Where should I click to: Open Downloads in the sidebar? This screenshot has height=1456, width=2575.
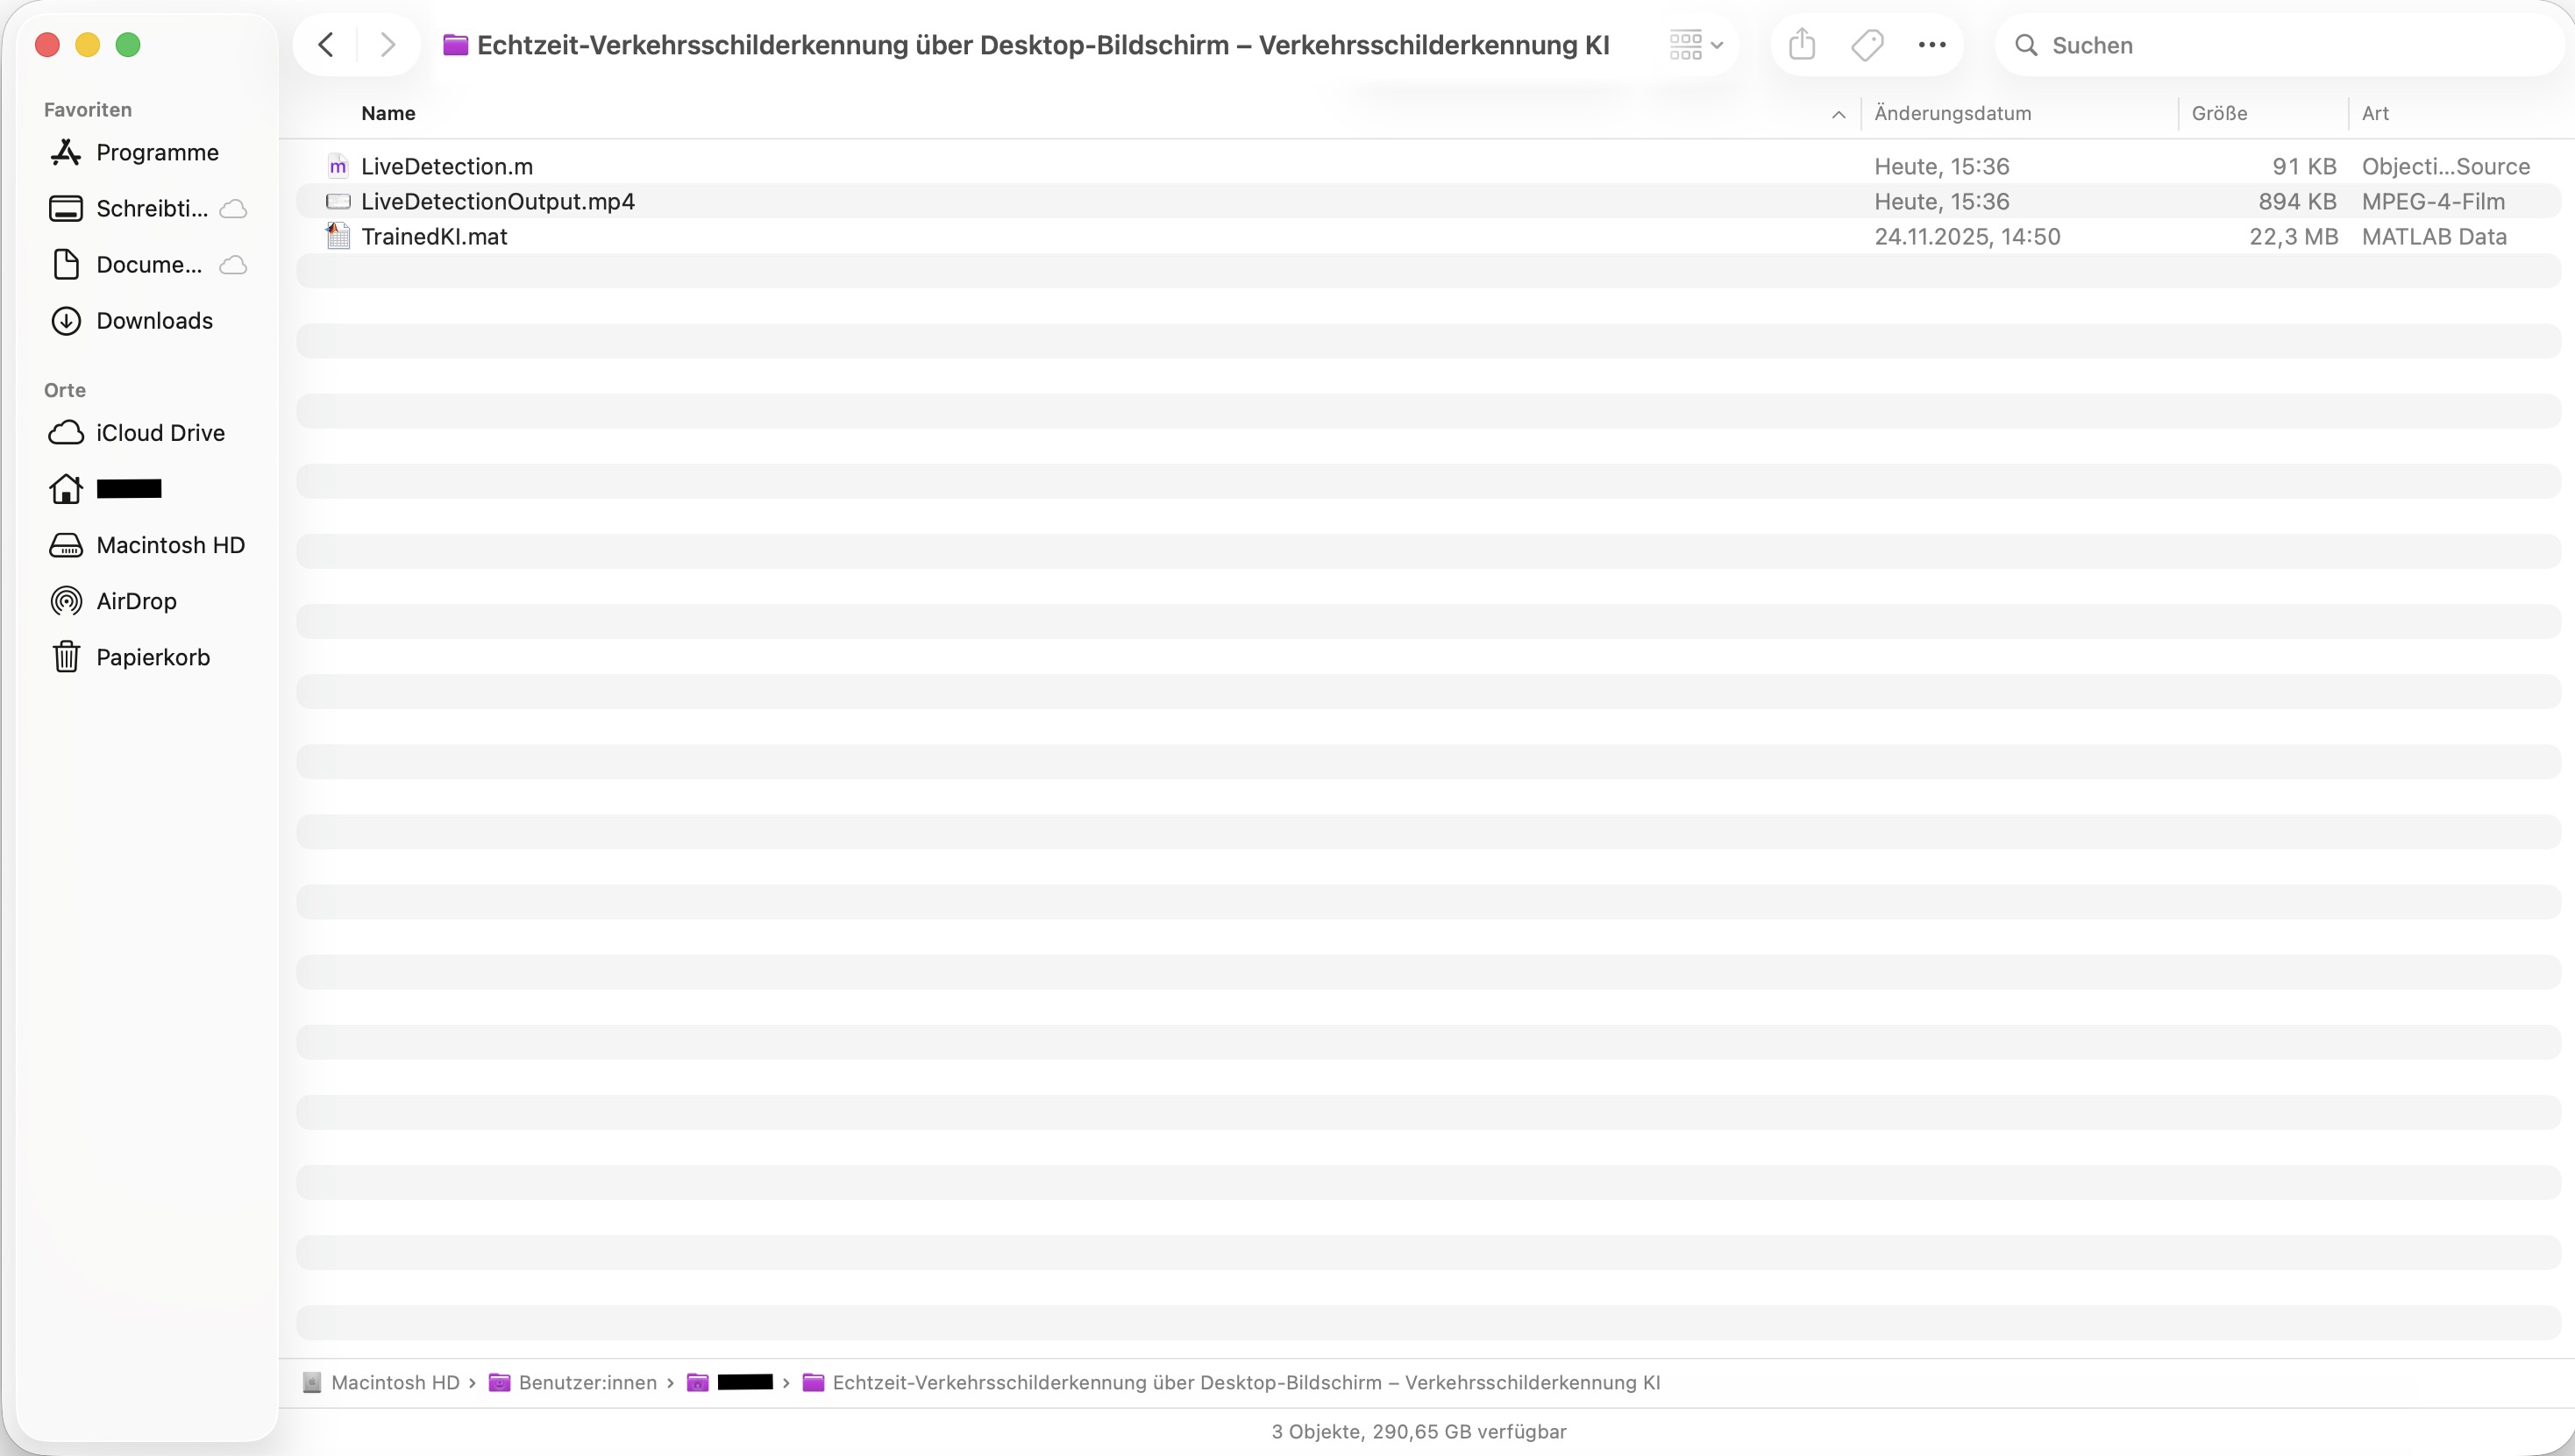pyautogui.click(x=154, y=321)
